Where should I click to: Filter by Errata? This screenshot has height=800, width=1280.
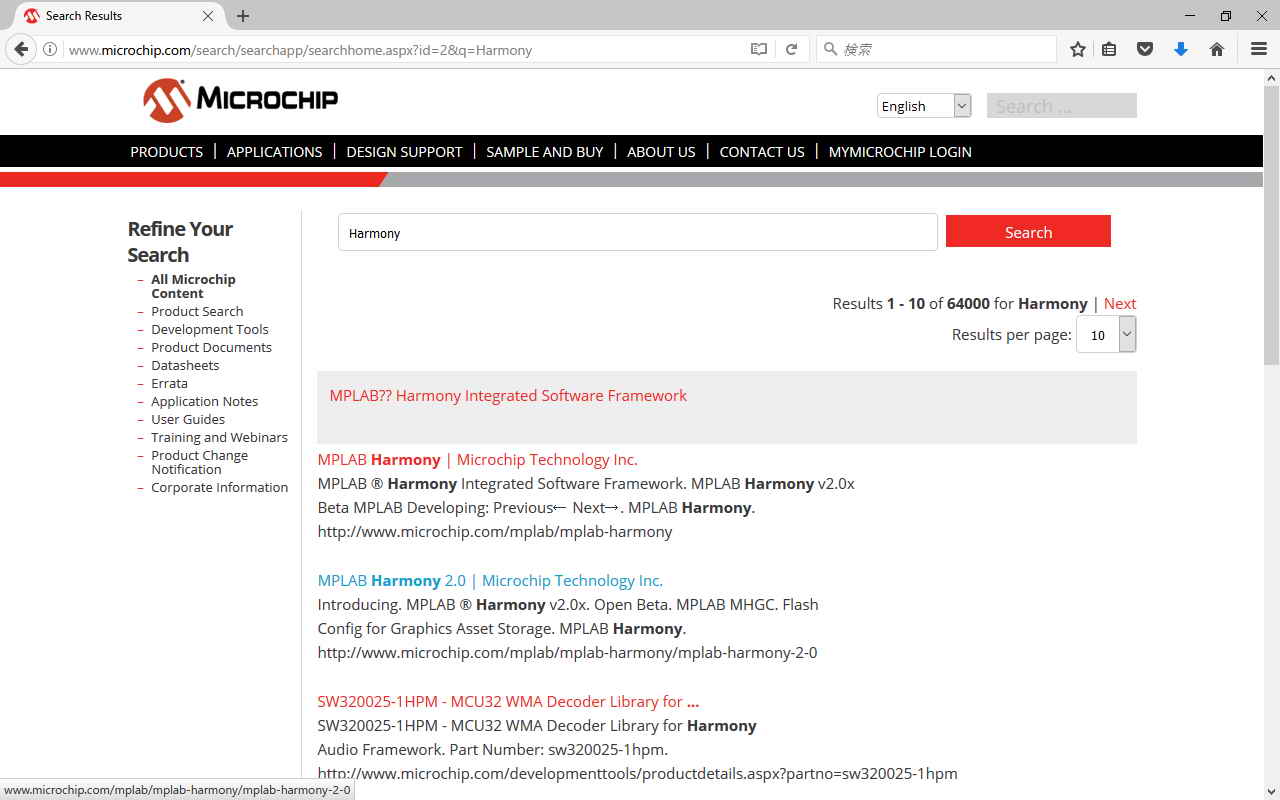tap(169, 383)
